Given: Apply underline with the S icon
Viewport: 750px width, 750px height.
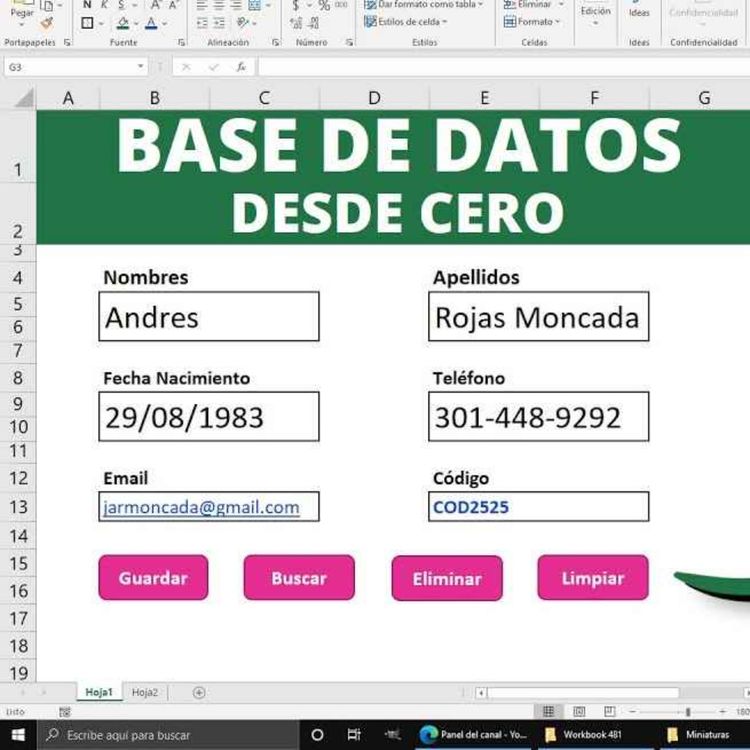Looking at the screenshot, I should pyautogui.click(x=121, y=5).
